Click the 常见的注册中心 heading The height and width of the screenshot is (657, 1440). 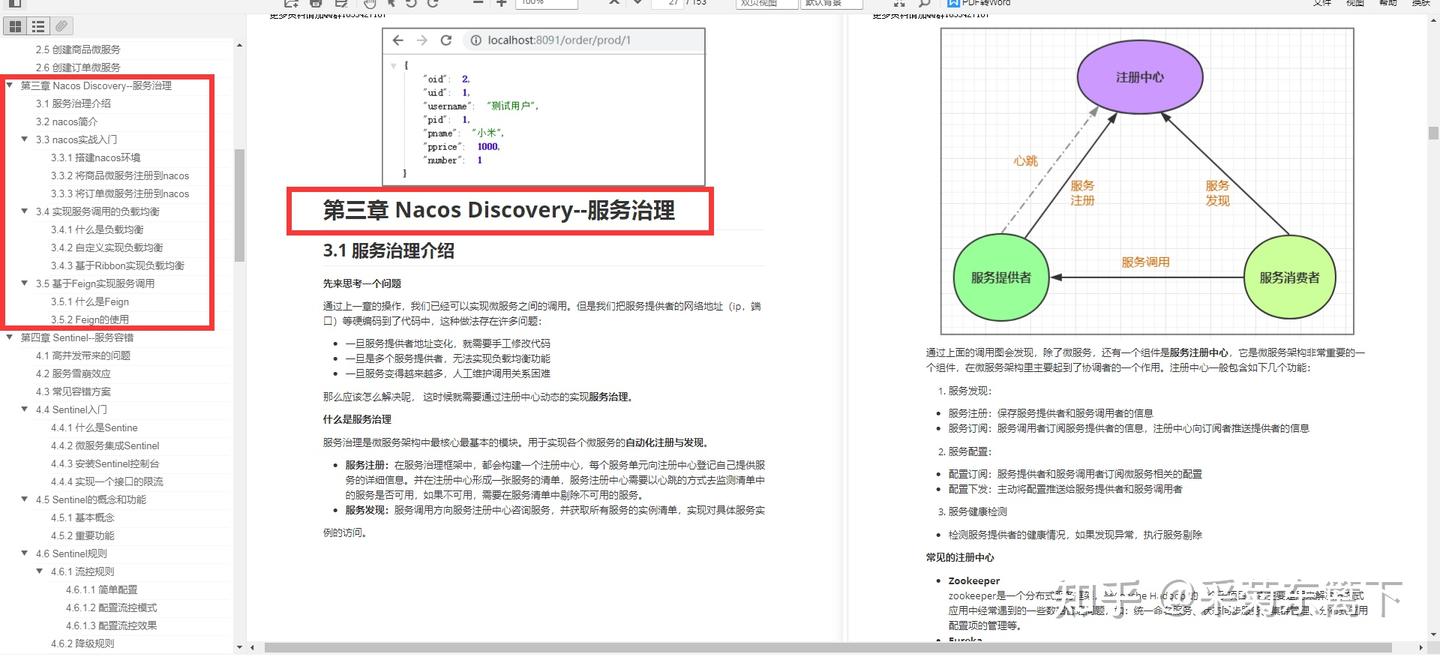(960, 558)
